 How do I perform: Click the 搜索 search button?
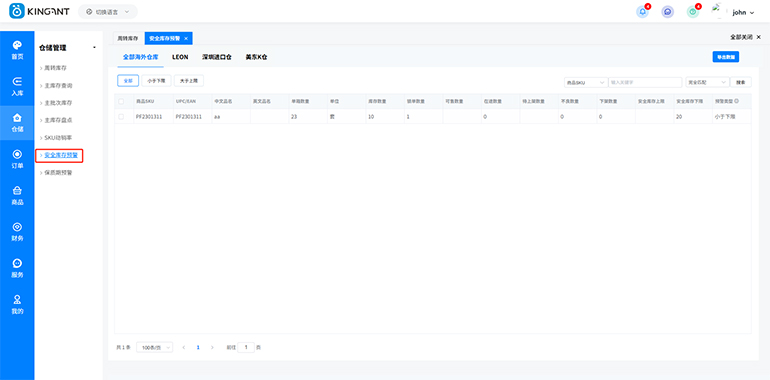[x=741, y=82]
